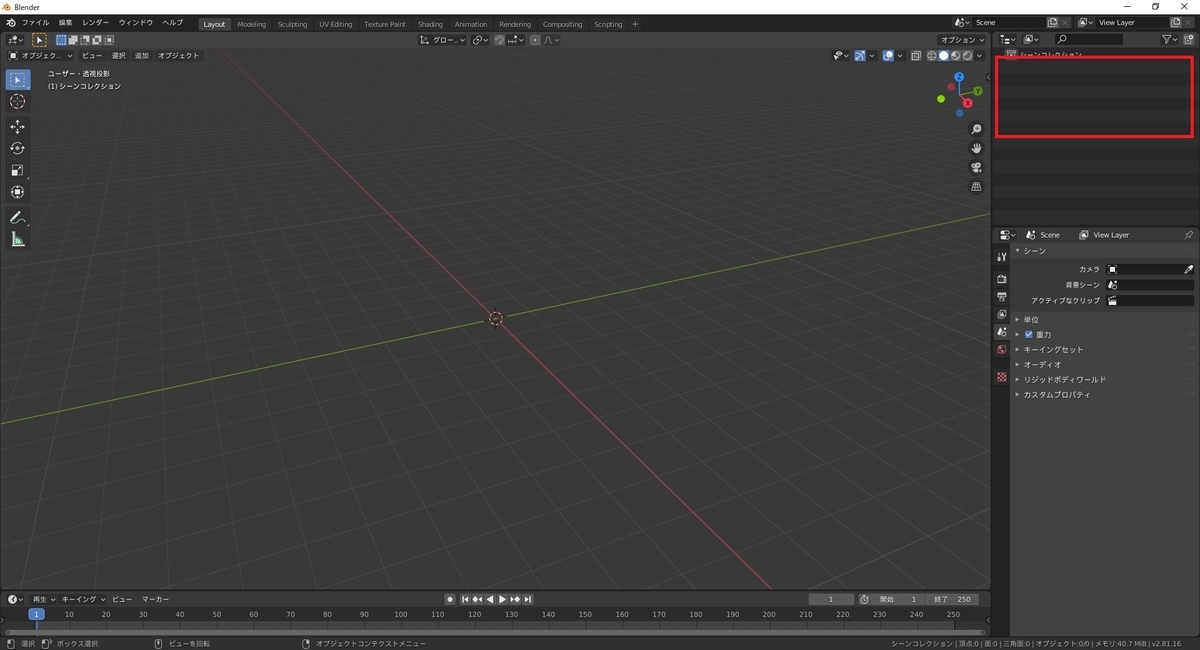Open the Scene properties tab icon
The height and width of the screenshot is (650, 1200).
1001,332
